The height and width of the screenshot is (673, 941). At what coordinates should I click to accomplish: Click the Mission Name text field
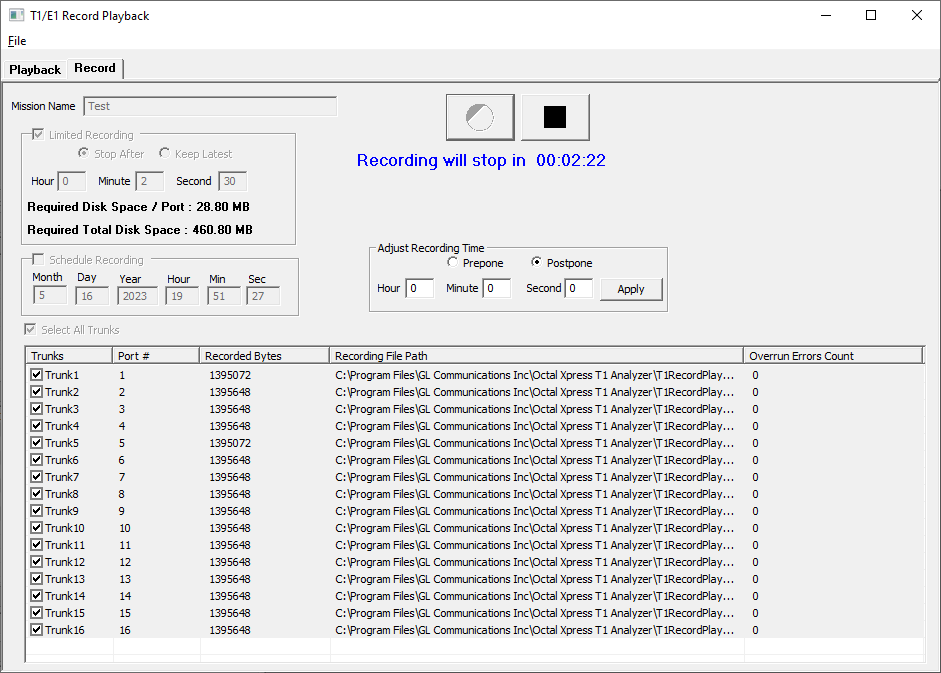click(x=210, y=106)
